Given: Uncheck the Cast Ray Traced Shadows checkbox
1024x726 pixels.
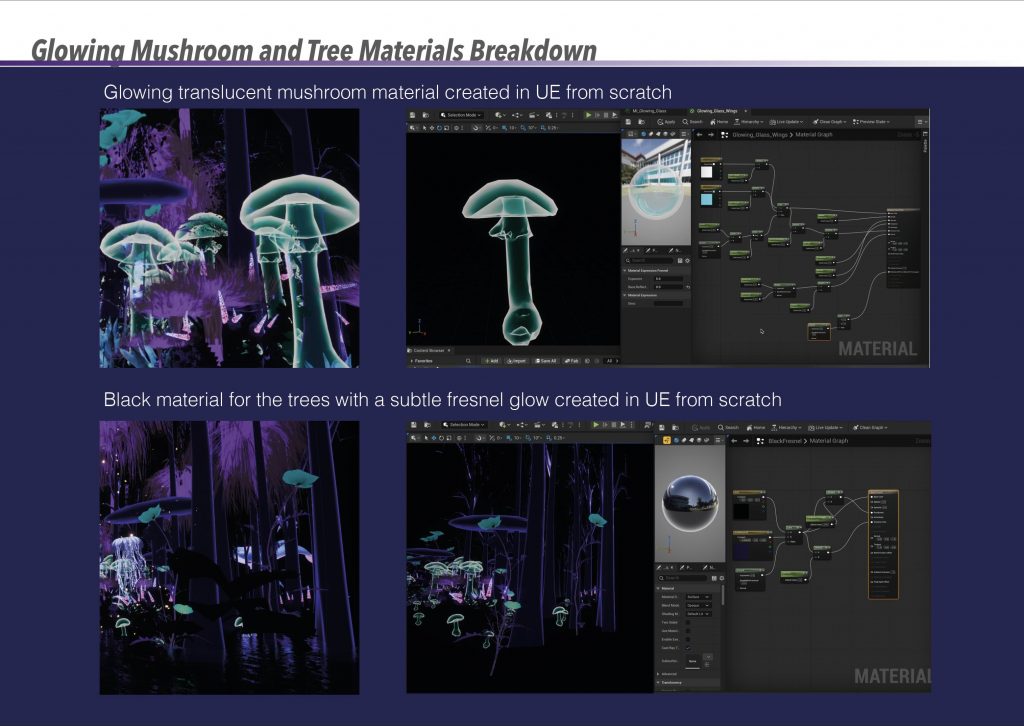Looking at the screenshot, I should (687, 647).
